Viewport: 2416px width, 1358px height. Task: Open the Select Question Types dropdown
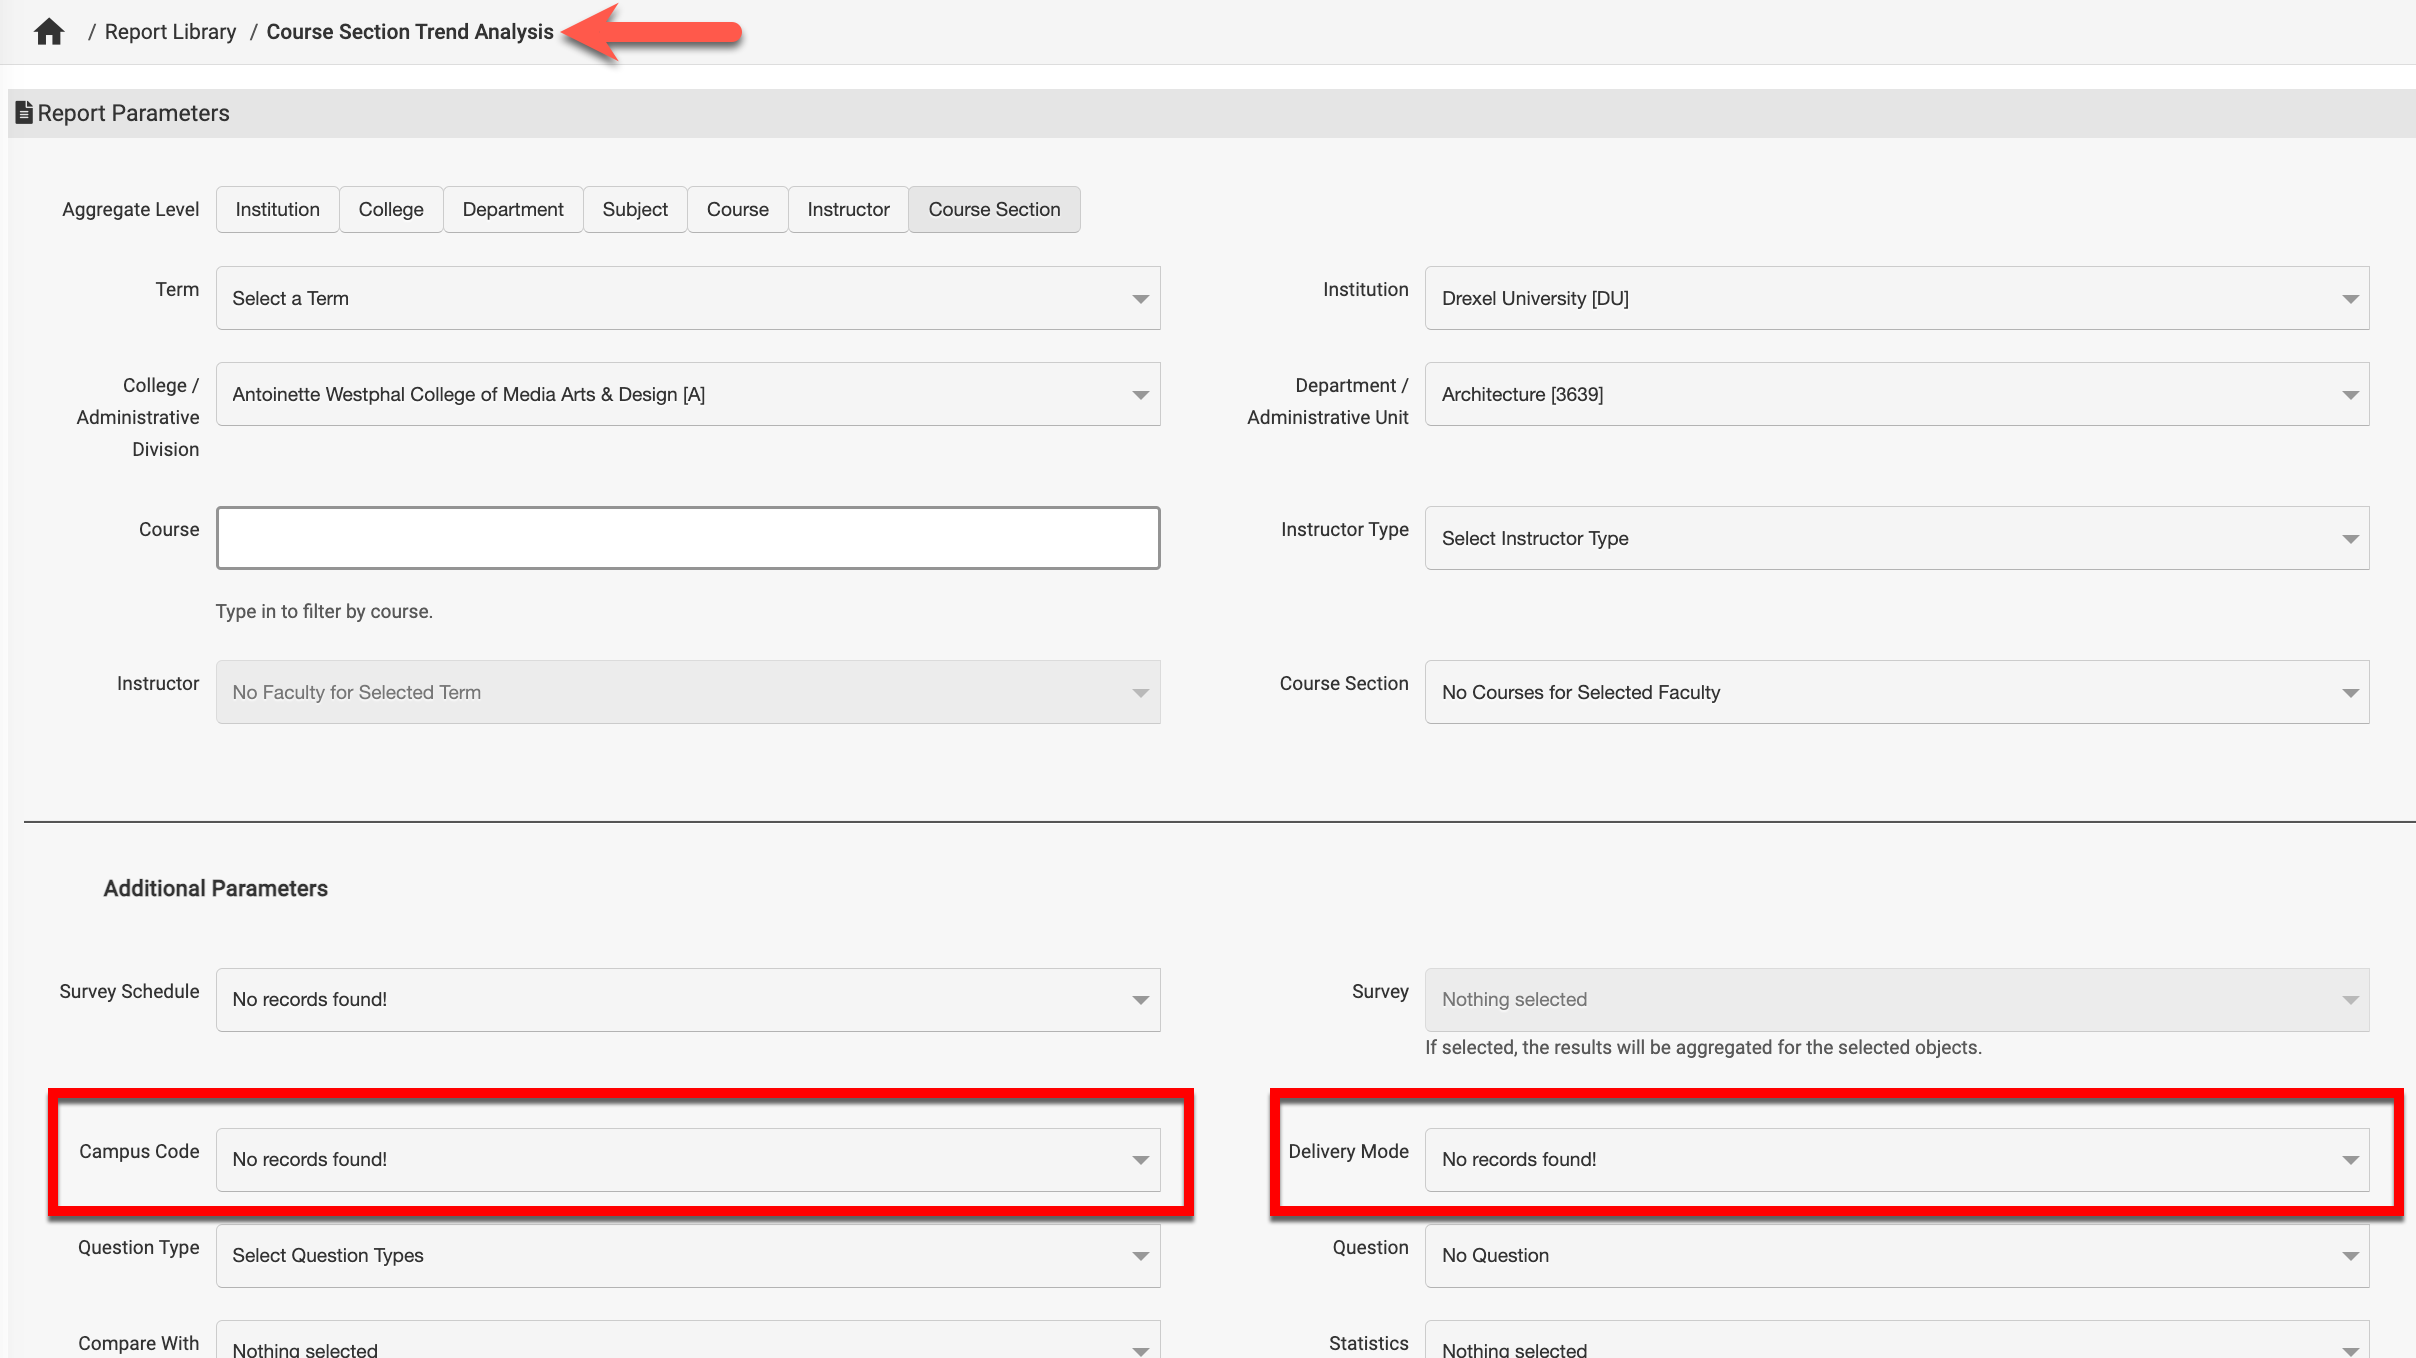[x=688, y=1255]
